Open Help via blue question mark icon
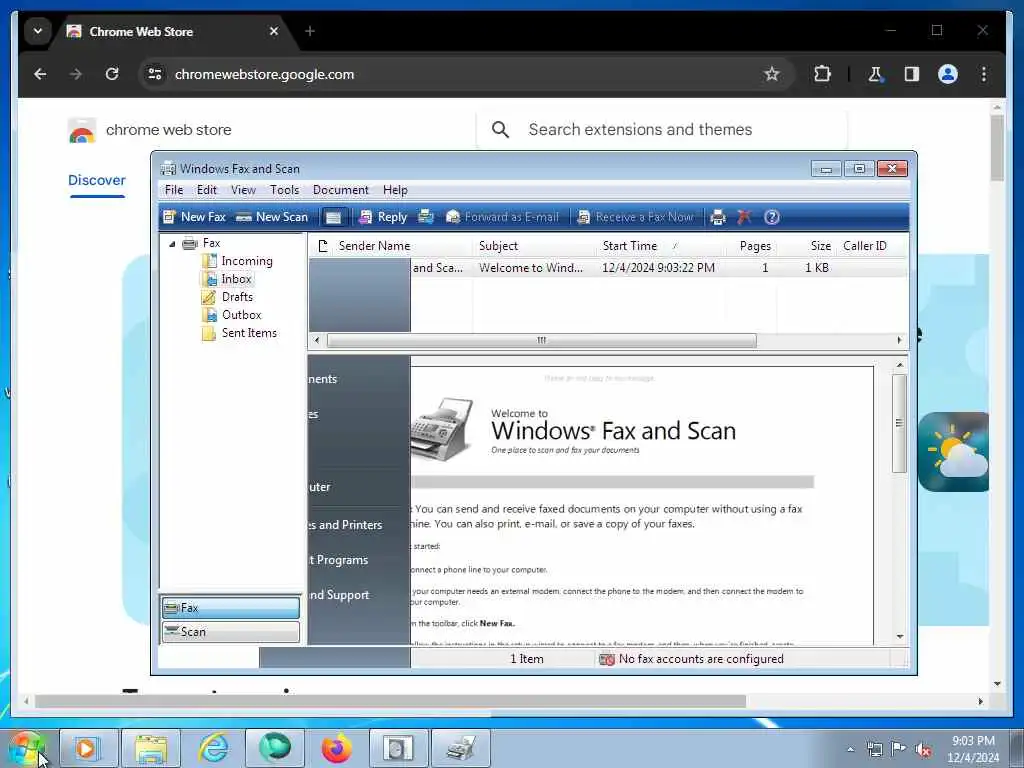 coord(772,217)
